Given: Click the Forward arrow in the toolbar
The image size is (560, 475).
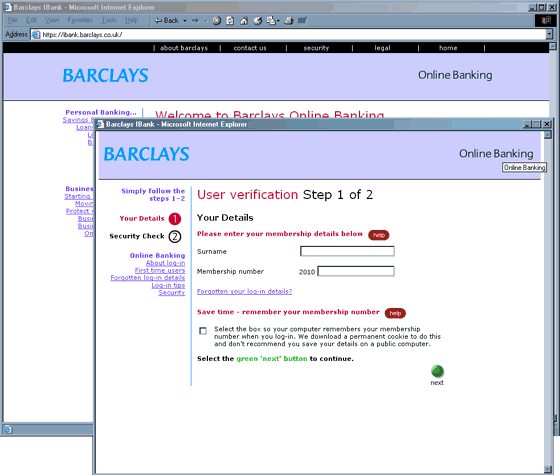Looking at the screenshot, I should tap(195, 21).
